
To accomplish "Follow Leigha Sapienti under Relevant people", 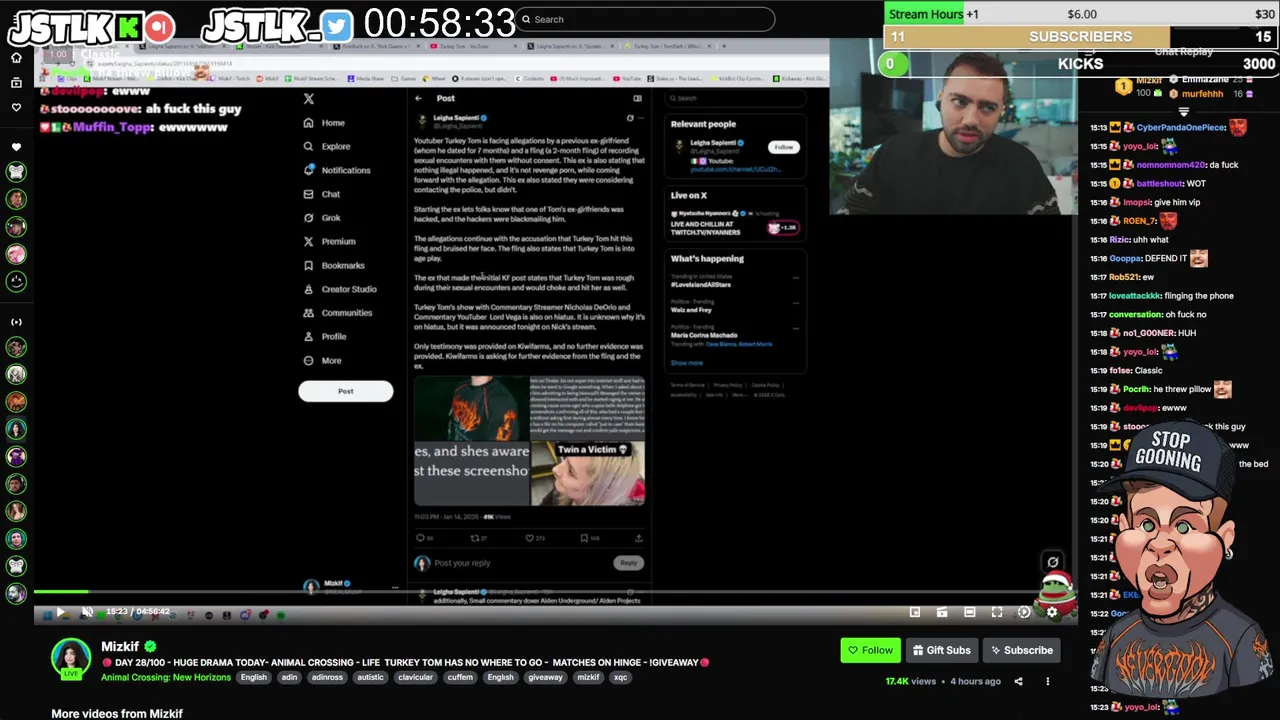I will [783, 147].
